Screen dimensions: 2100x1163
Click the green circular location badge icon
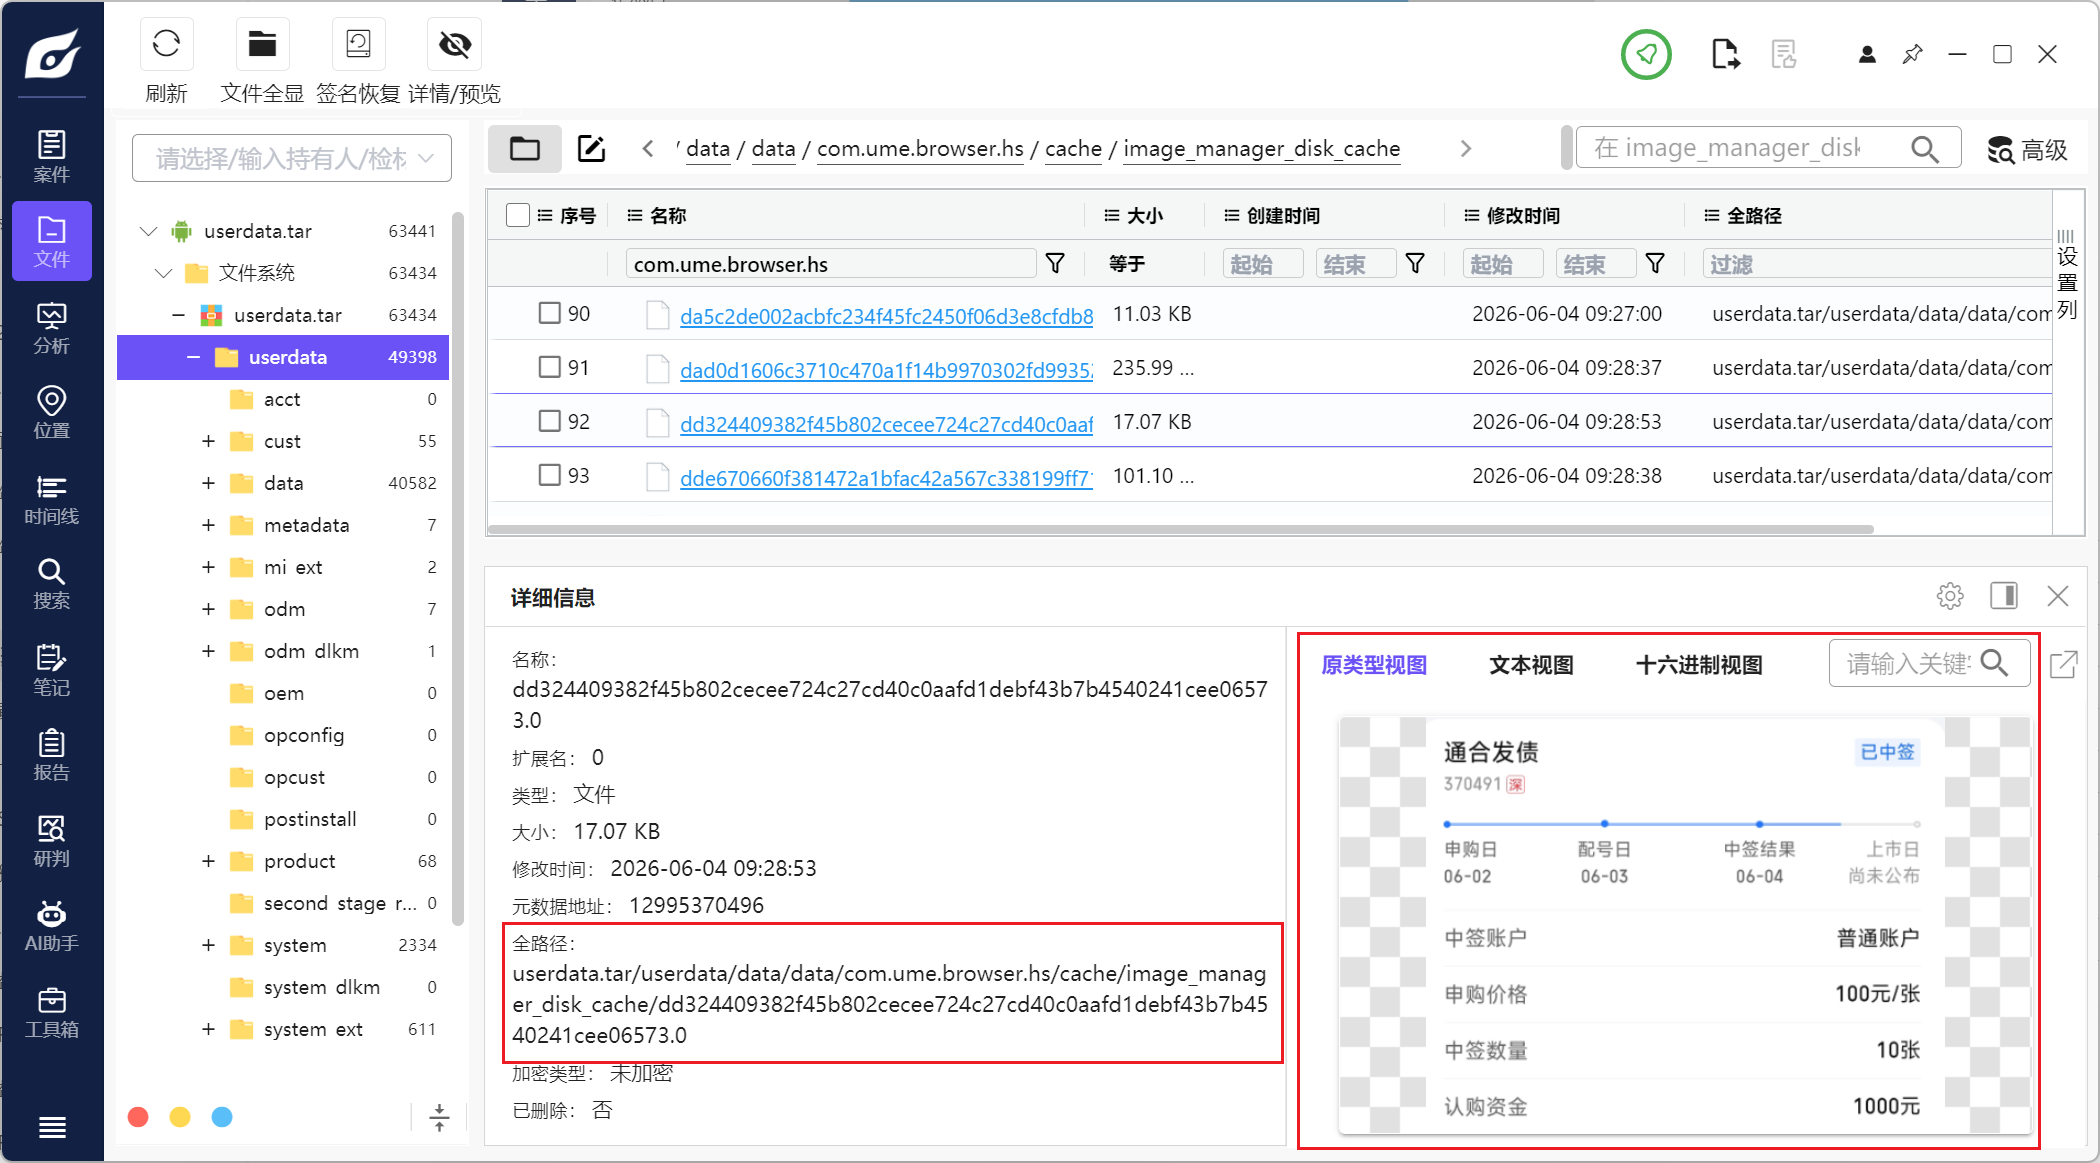(x=1646, y=54)
